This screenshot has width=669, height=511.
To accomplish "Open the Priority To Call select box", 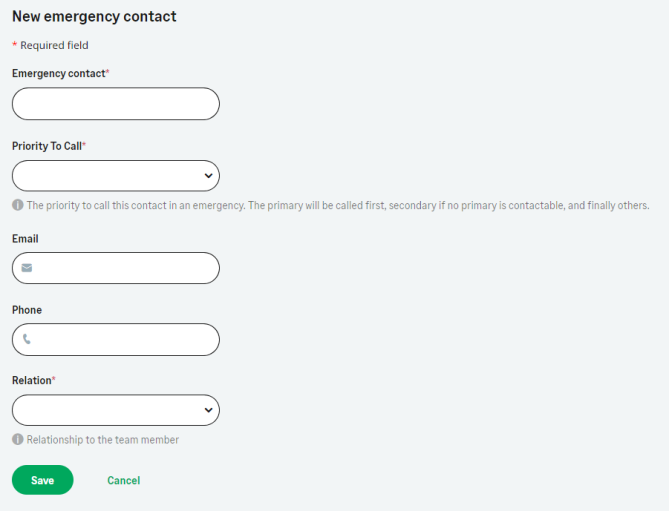I will pos(115,175).
